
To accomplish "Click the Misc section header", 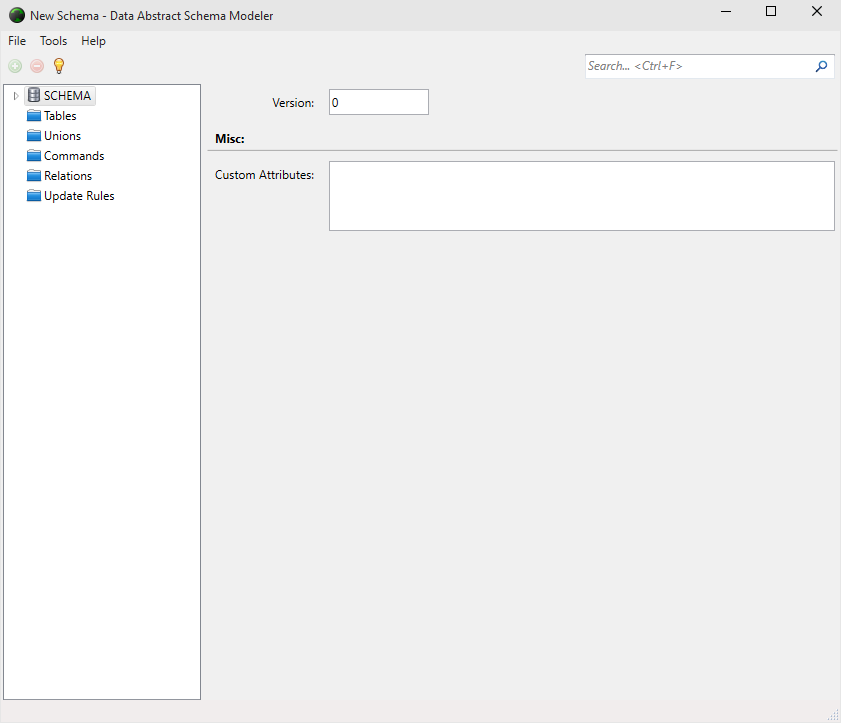I will 230,139.
